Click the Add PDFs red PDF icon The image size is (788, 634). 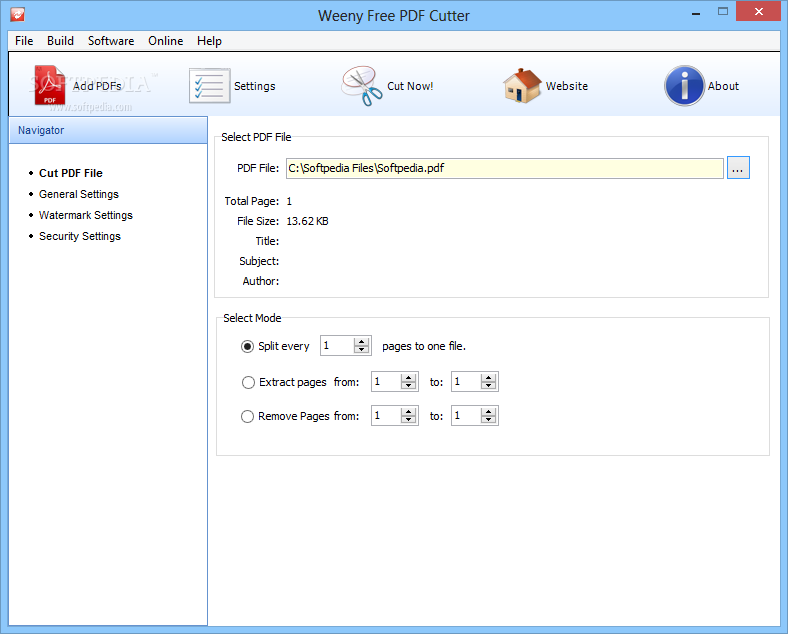tap(49, 85)
